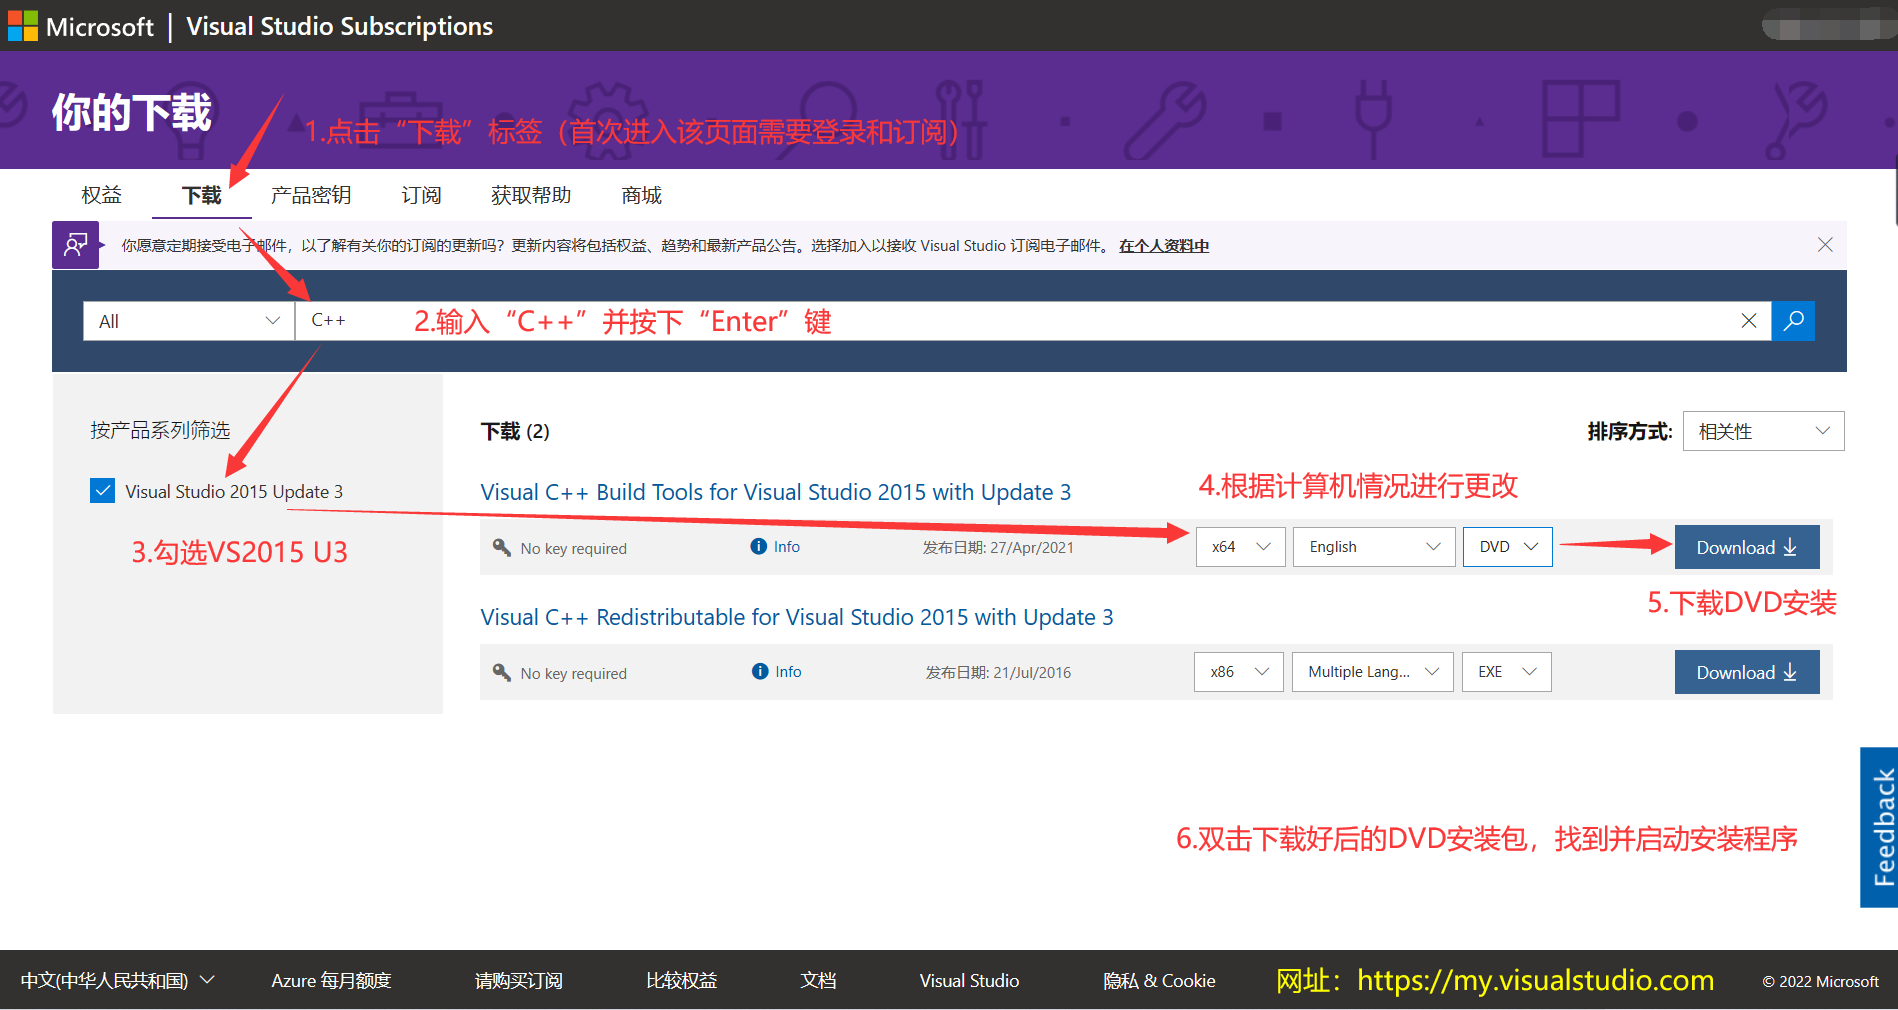Click the Visual Studio Subscriptions header title
This screenshot has width=1898, height=1010.
(340, 26)
